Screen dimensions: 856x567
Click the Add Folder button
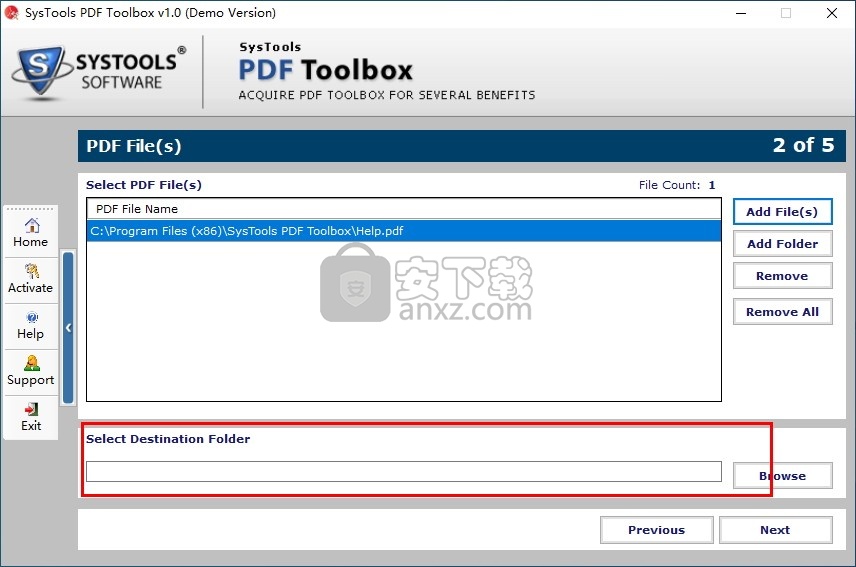click(x=782, y=244)
